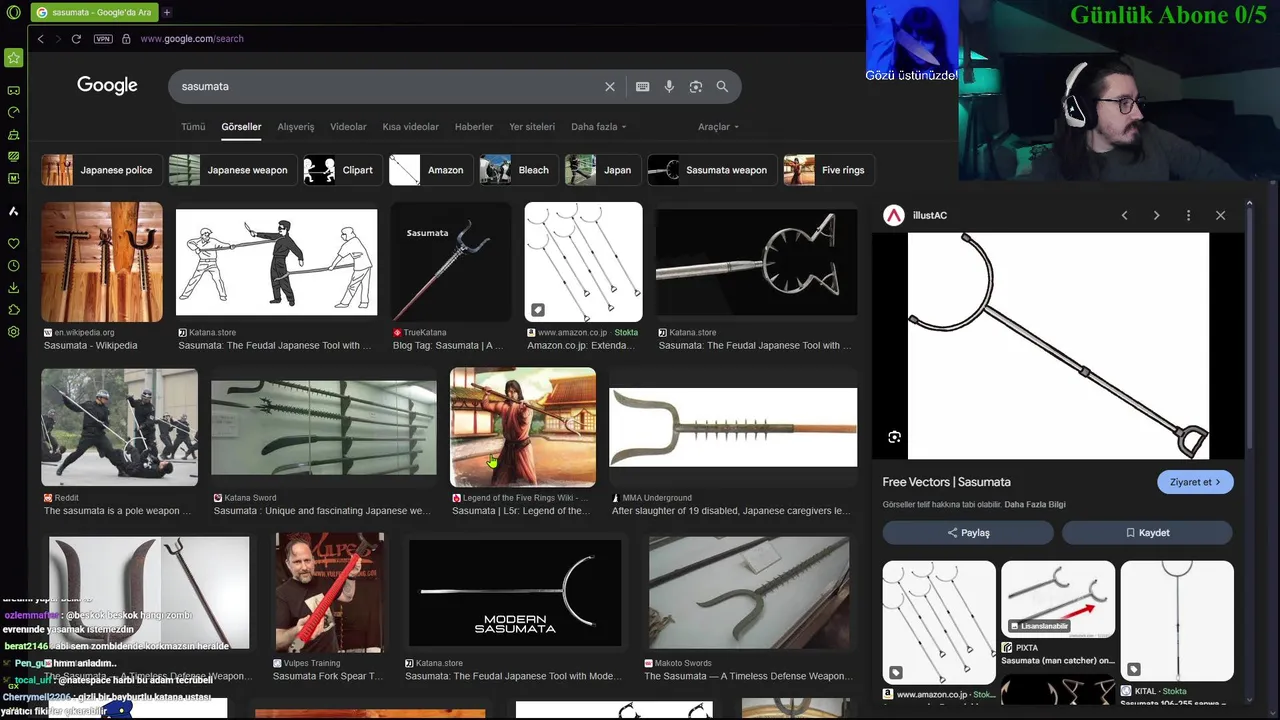This screenshot has height=720, width=1280.
Task: Select the Bleach filter chip
Action: point(518,170)
